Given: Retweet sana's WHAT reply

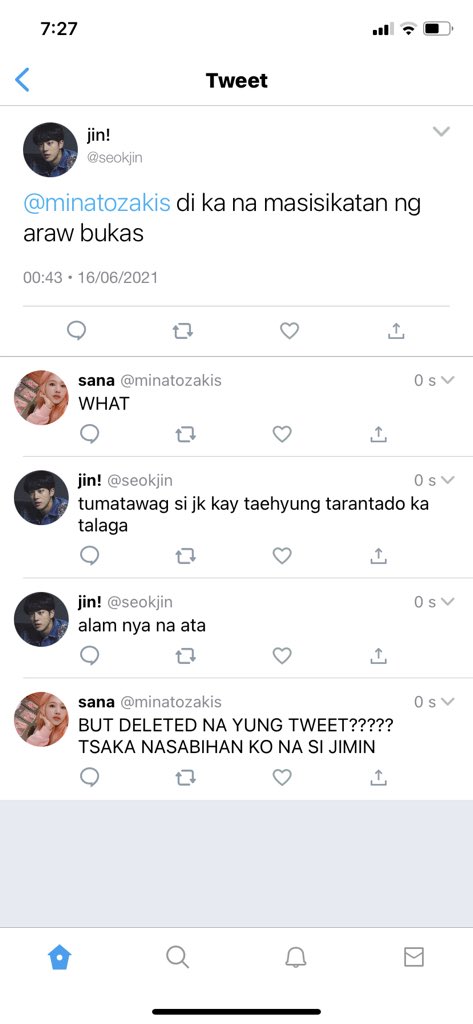Looking at the screenshot, I should pos(186,434).
